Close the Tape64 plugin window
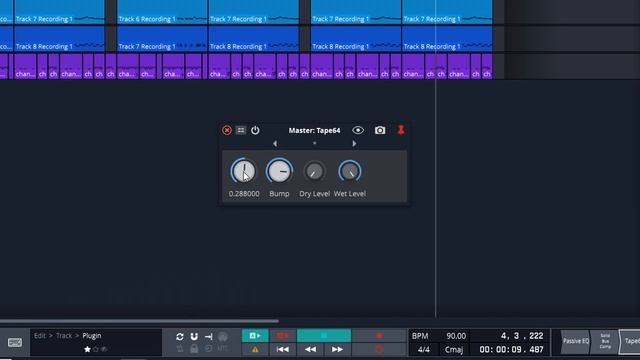 pyautogui.click(x=227, y=130)
